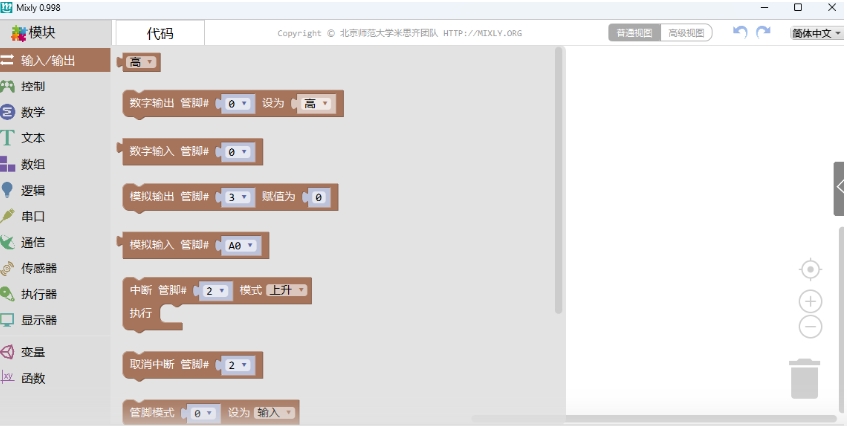Center the workspace with crosshair icon
The image size is (847, 426).
(810, 269)
